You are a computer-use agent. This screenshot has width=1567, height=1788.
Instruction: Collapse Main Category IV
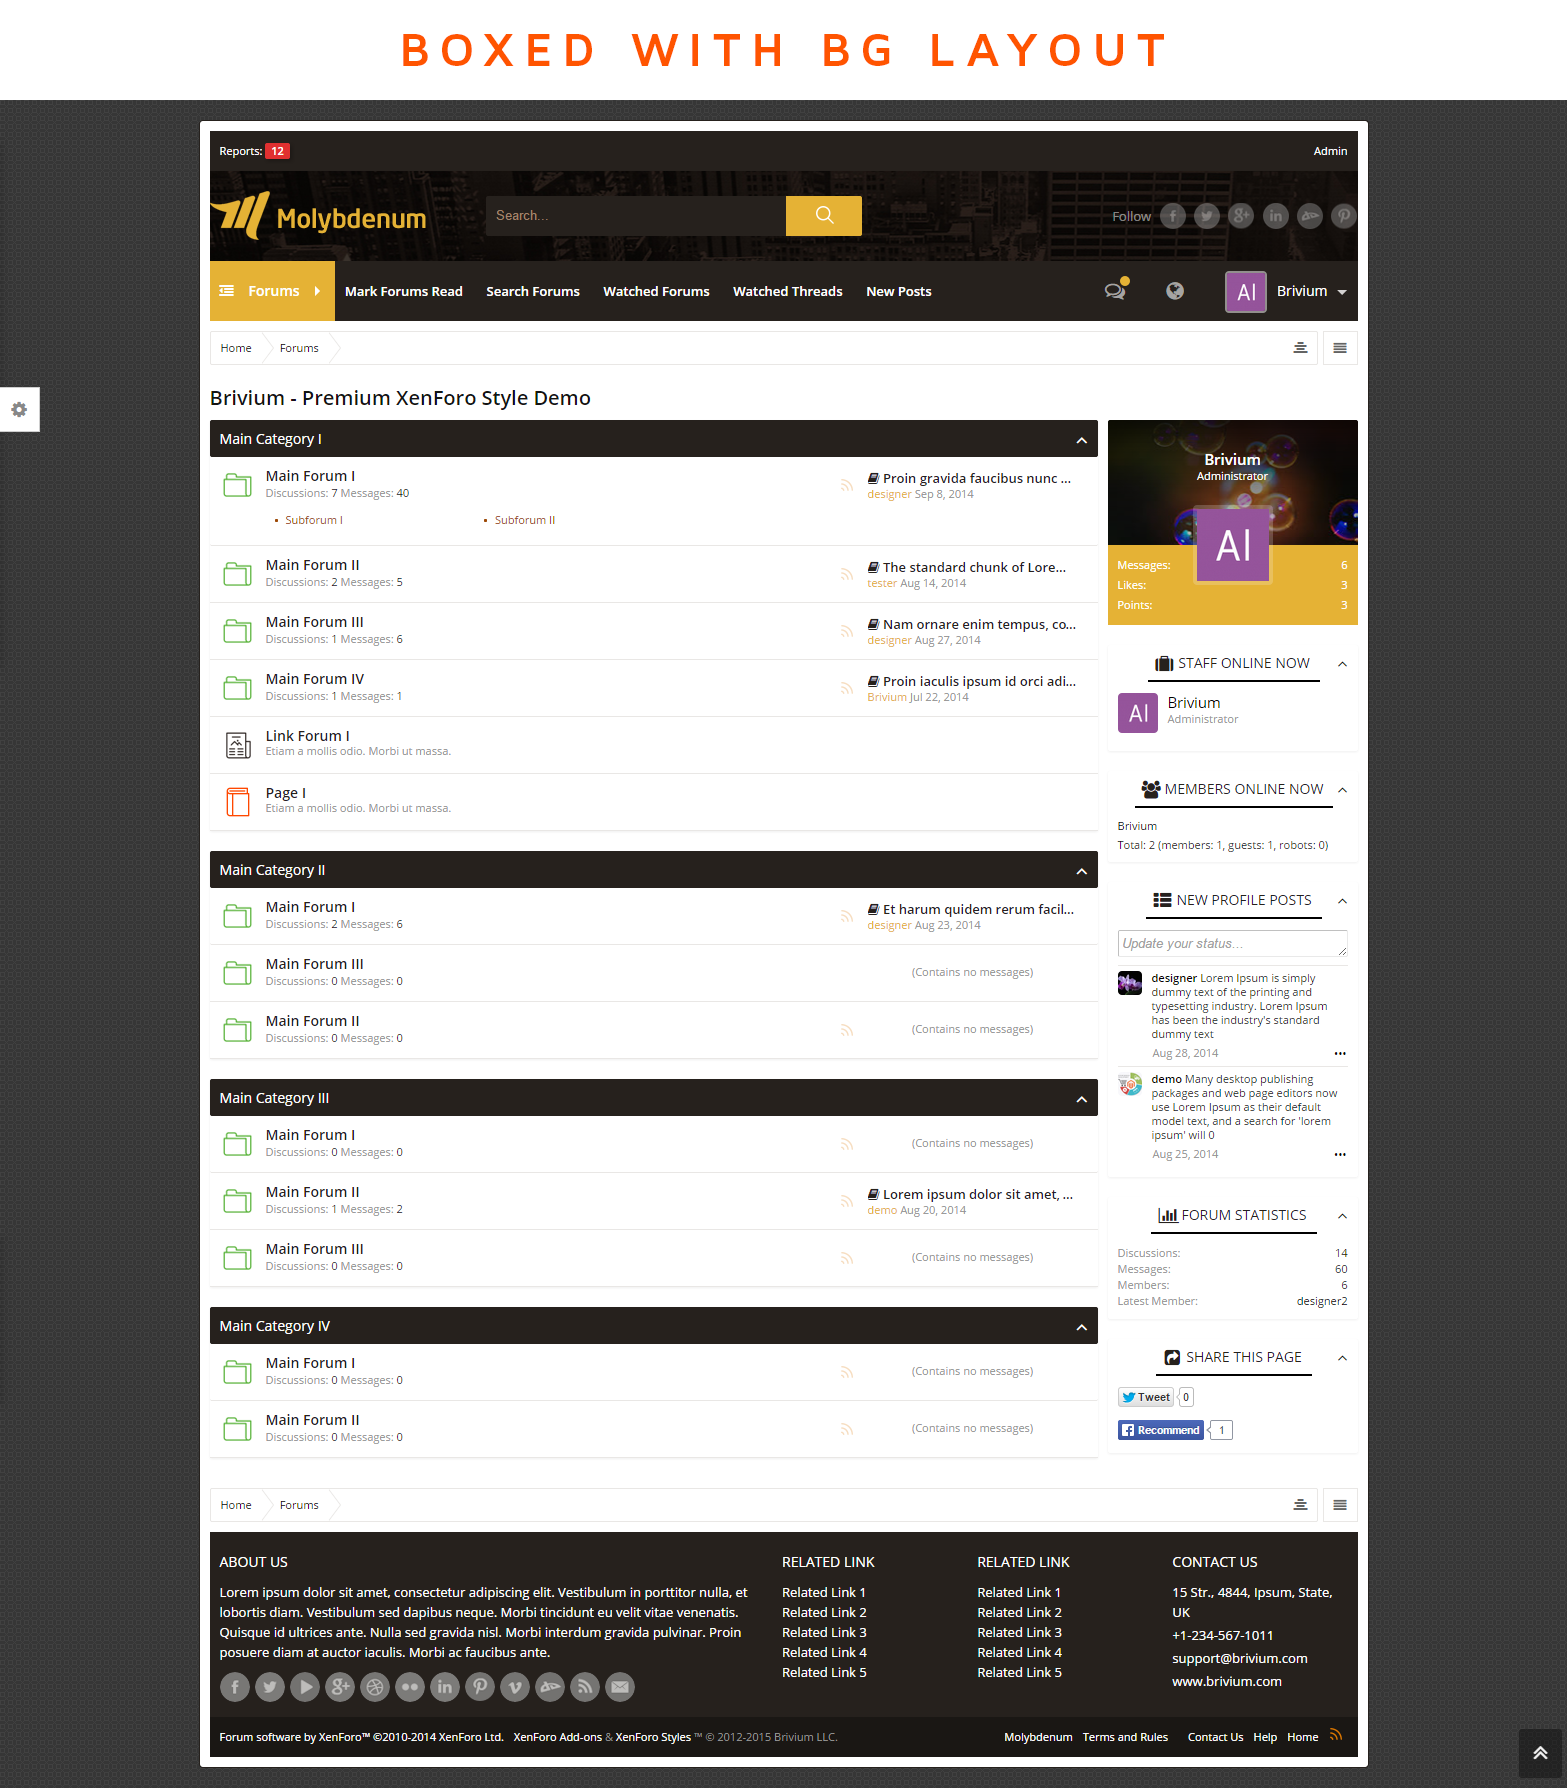(1081, 1327)
